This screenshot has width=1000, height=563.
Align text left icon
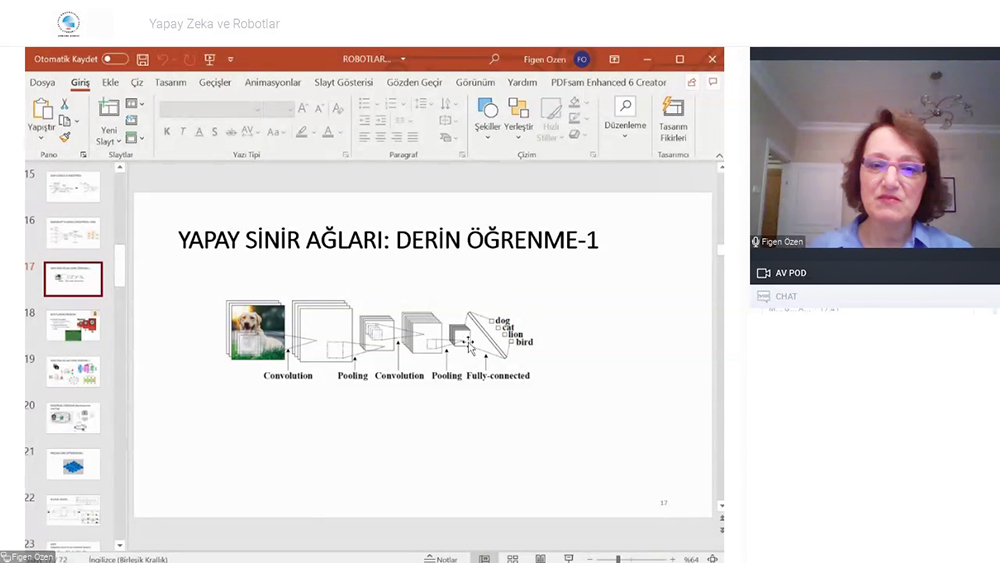point(364,137)
